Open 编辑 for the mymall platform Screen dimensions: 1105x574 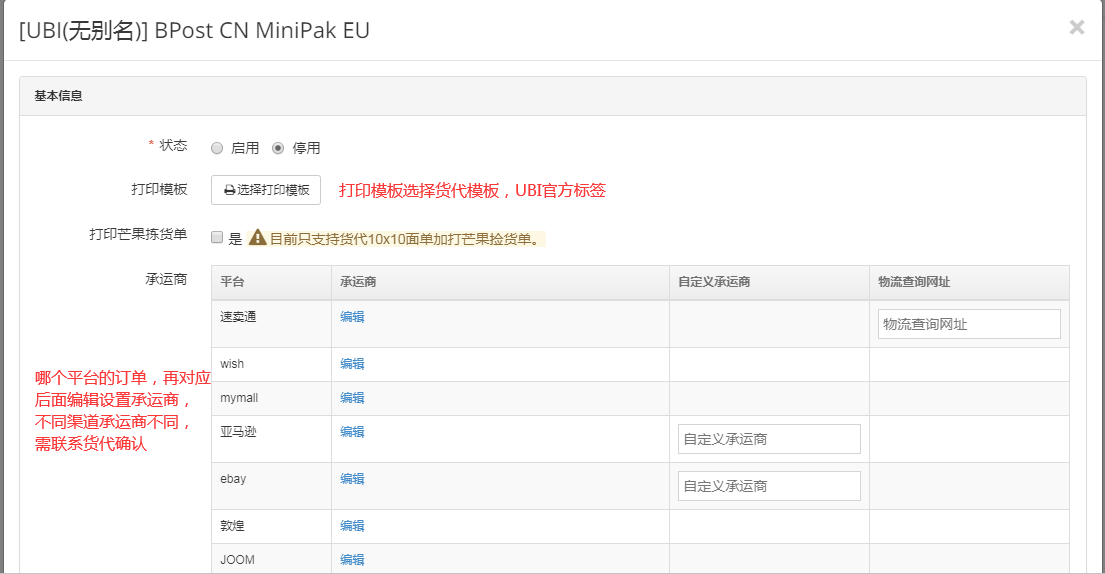pos(352,398)
